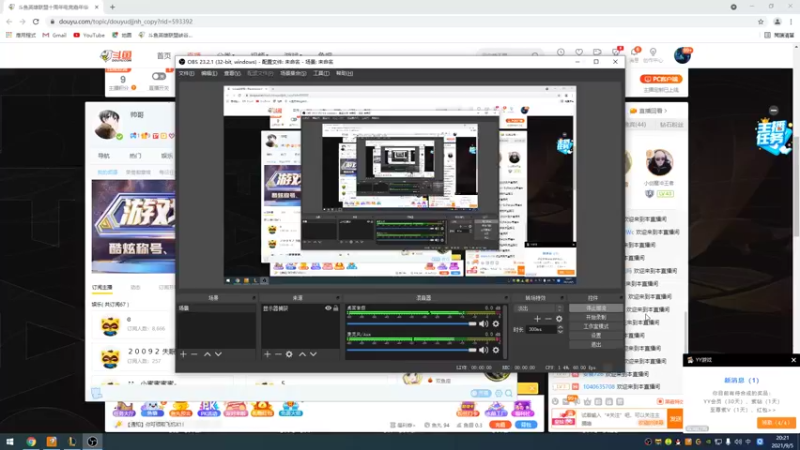800x450 pixels.
Task: Mute microphone/Aux speaker icon in mixer
Action: (484, 350)
